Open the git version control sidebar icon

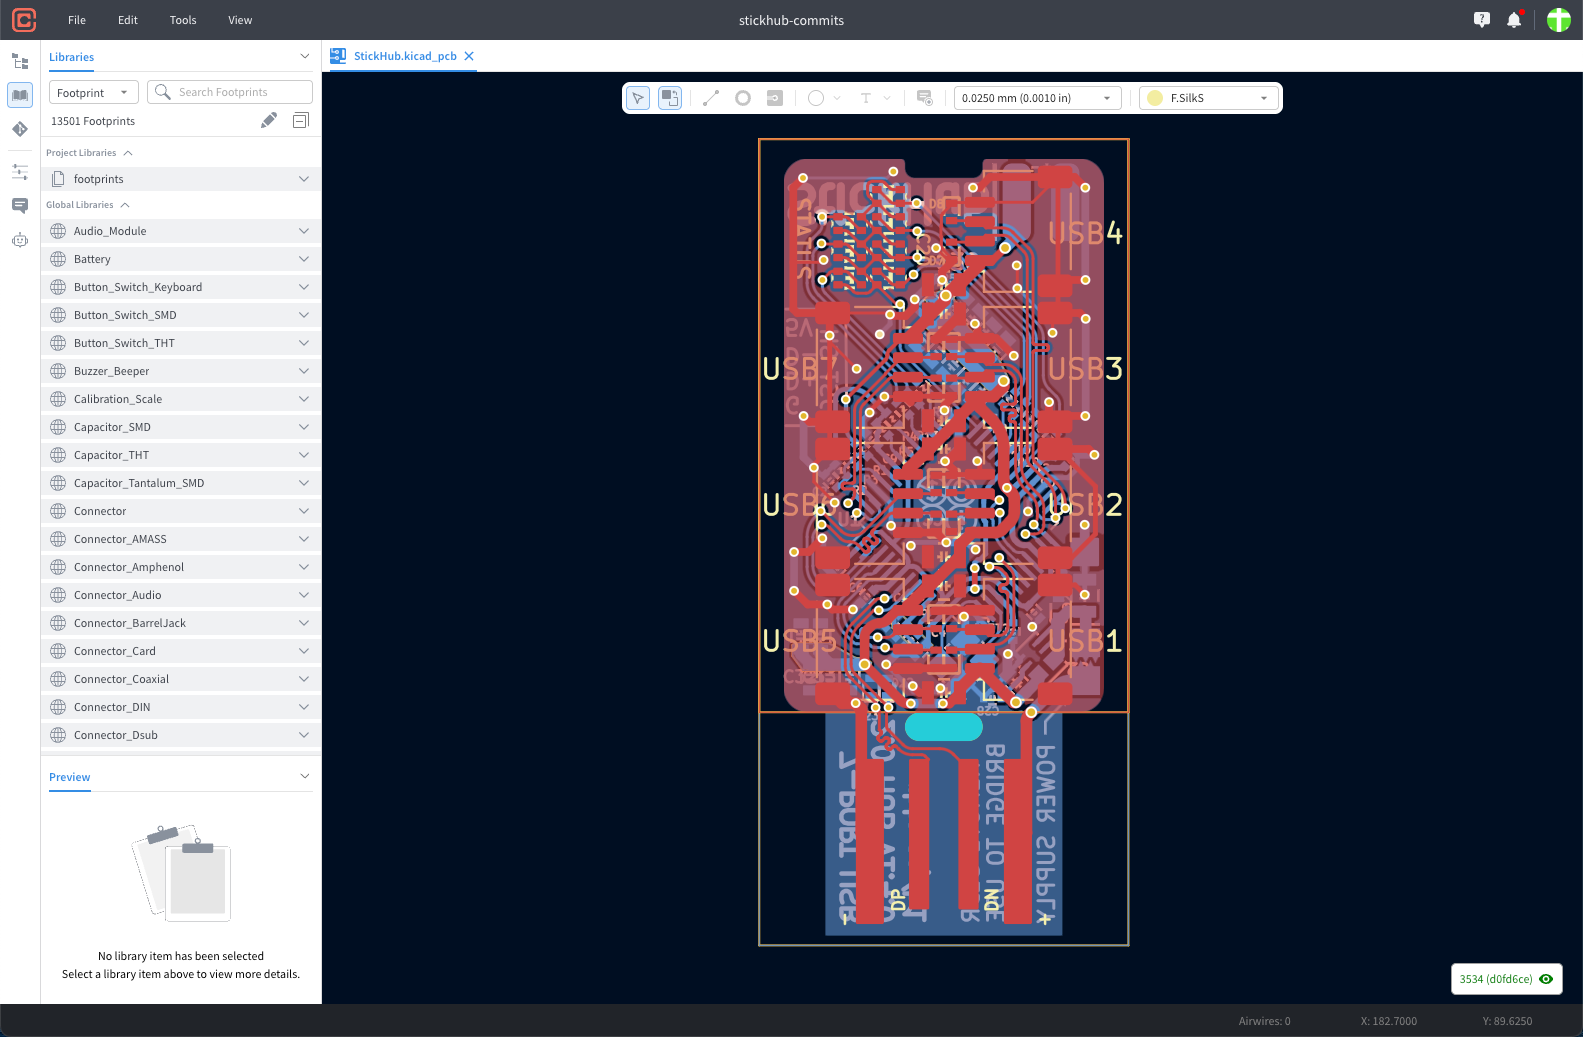tap(20, 129)
